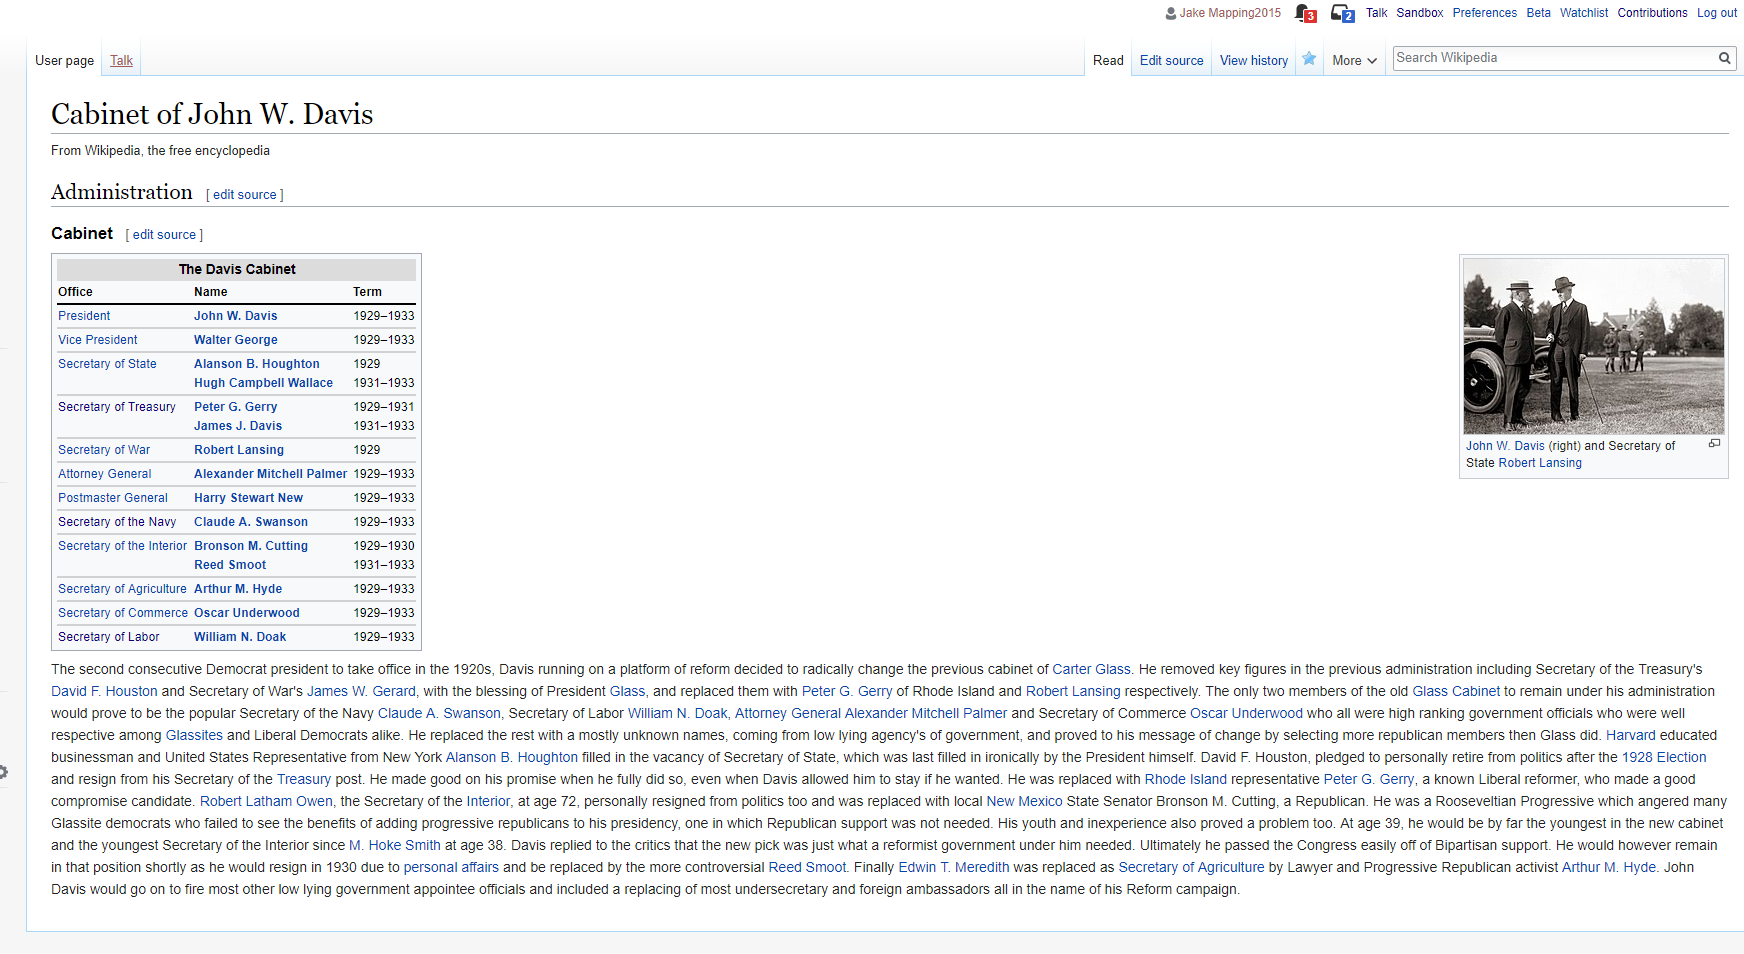Open the photo of Davis and Lansing

coord(1594,346)
